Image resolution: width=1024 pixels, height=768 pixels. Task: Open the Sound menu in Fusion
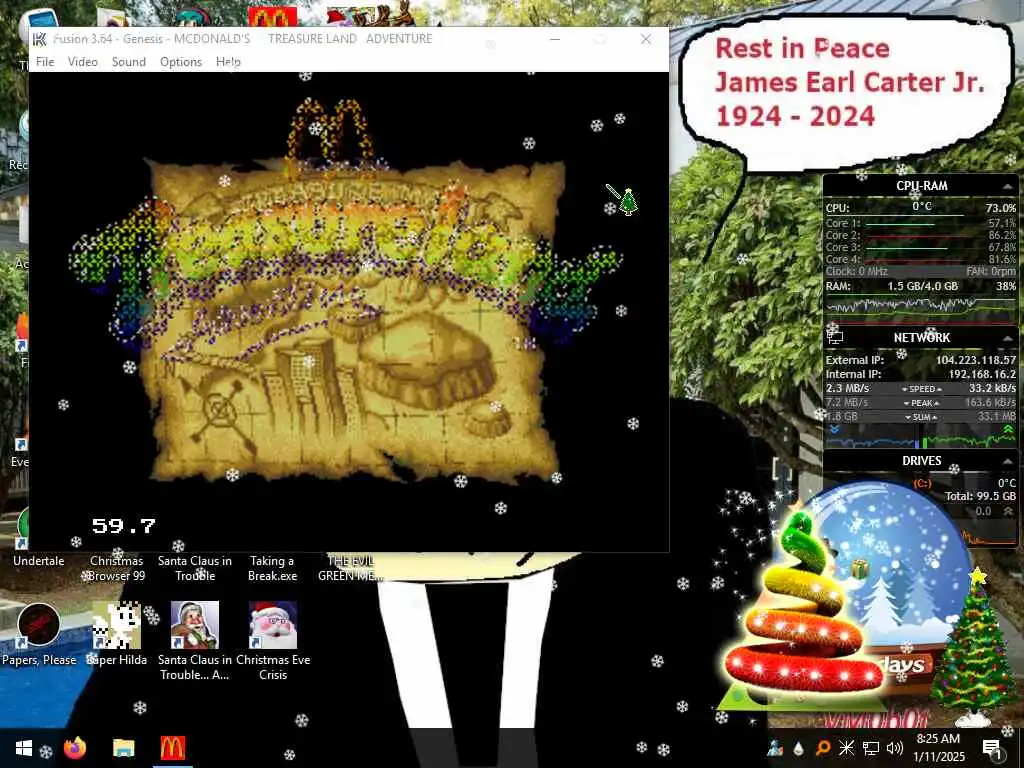coord(129,61)
